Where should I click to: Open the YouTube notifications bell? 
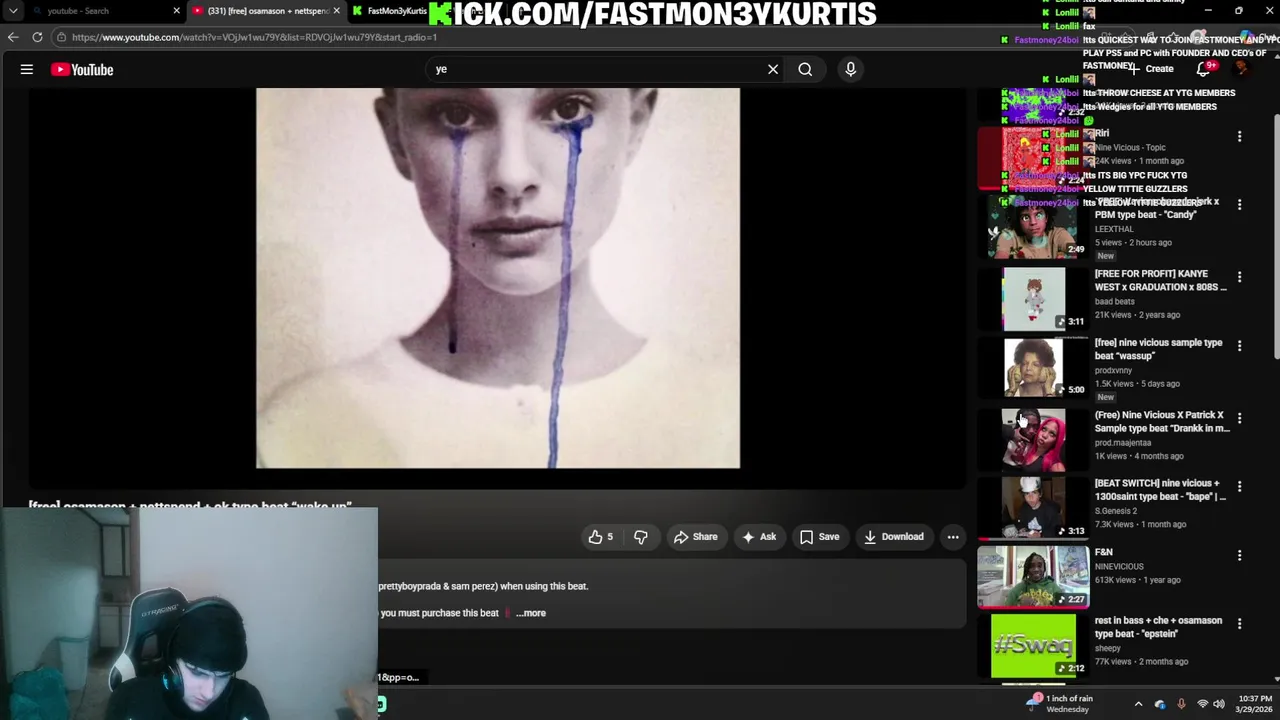pyautogui.click(x=1203, y=69)
